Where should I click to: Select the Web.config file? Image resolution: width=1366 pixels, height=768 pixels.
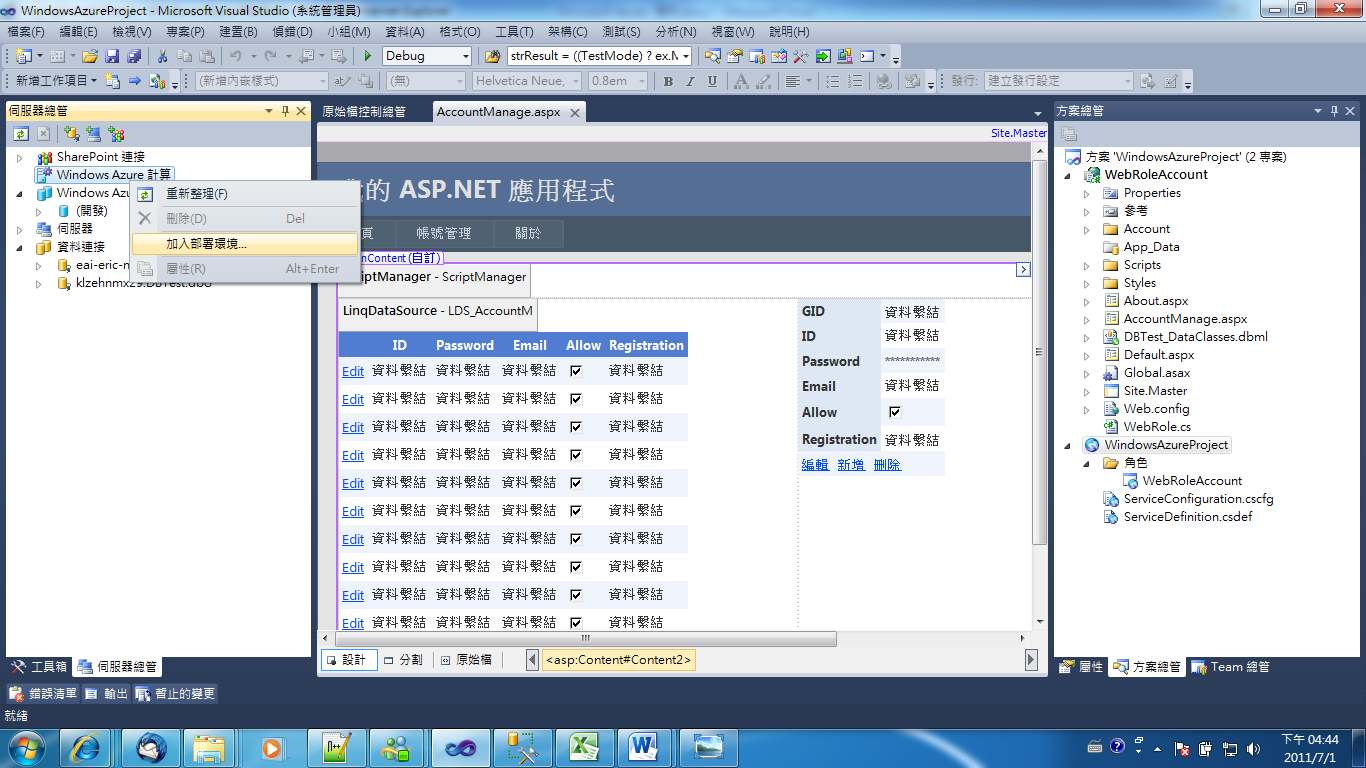coord(1156,409)
